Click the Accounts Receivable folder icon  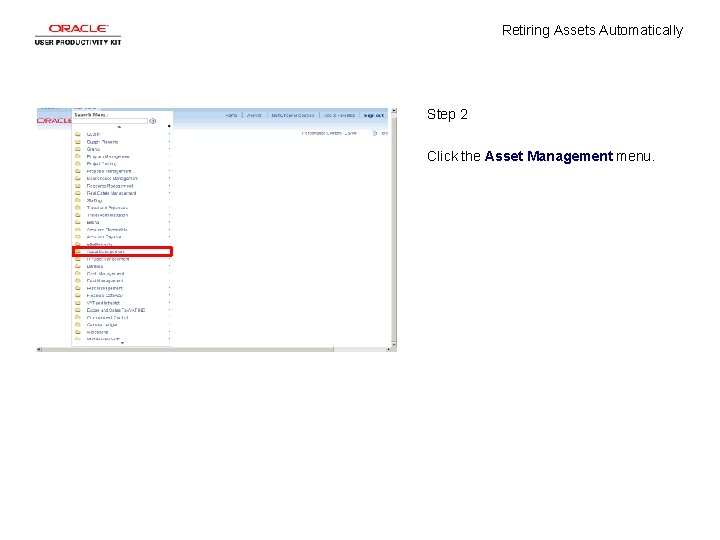pos(78,230)
